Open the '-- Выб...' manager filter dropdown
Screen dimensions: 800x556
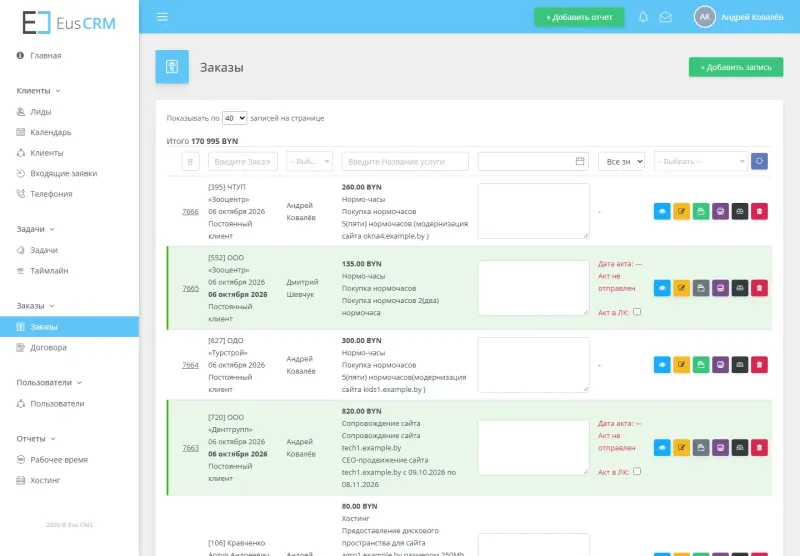tap(310, 161)
